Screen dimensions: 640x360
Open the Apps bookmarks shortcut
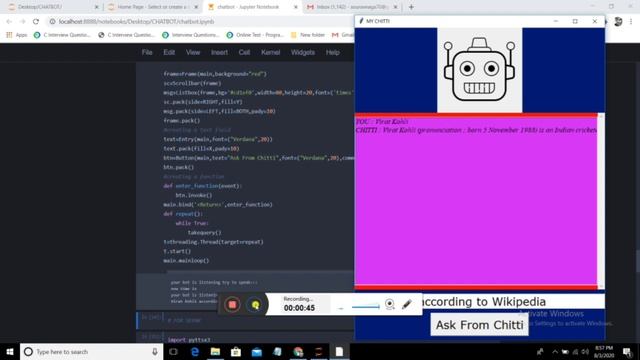click(17, 35)
